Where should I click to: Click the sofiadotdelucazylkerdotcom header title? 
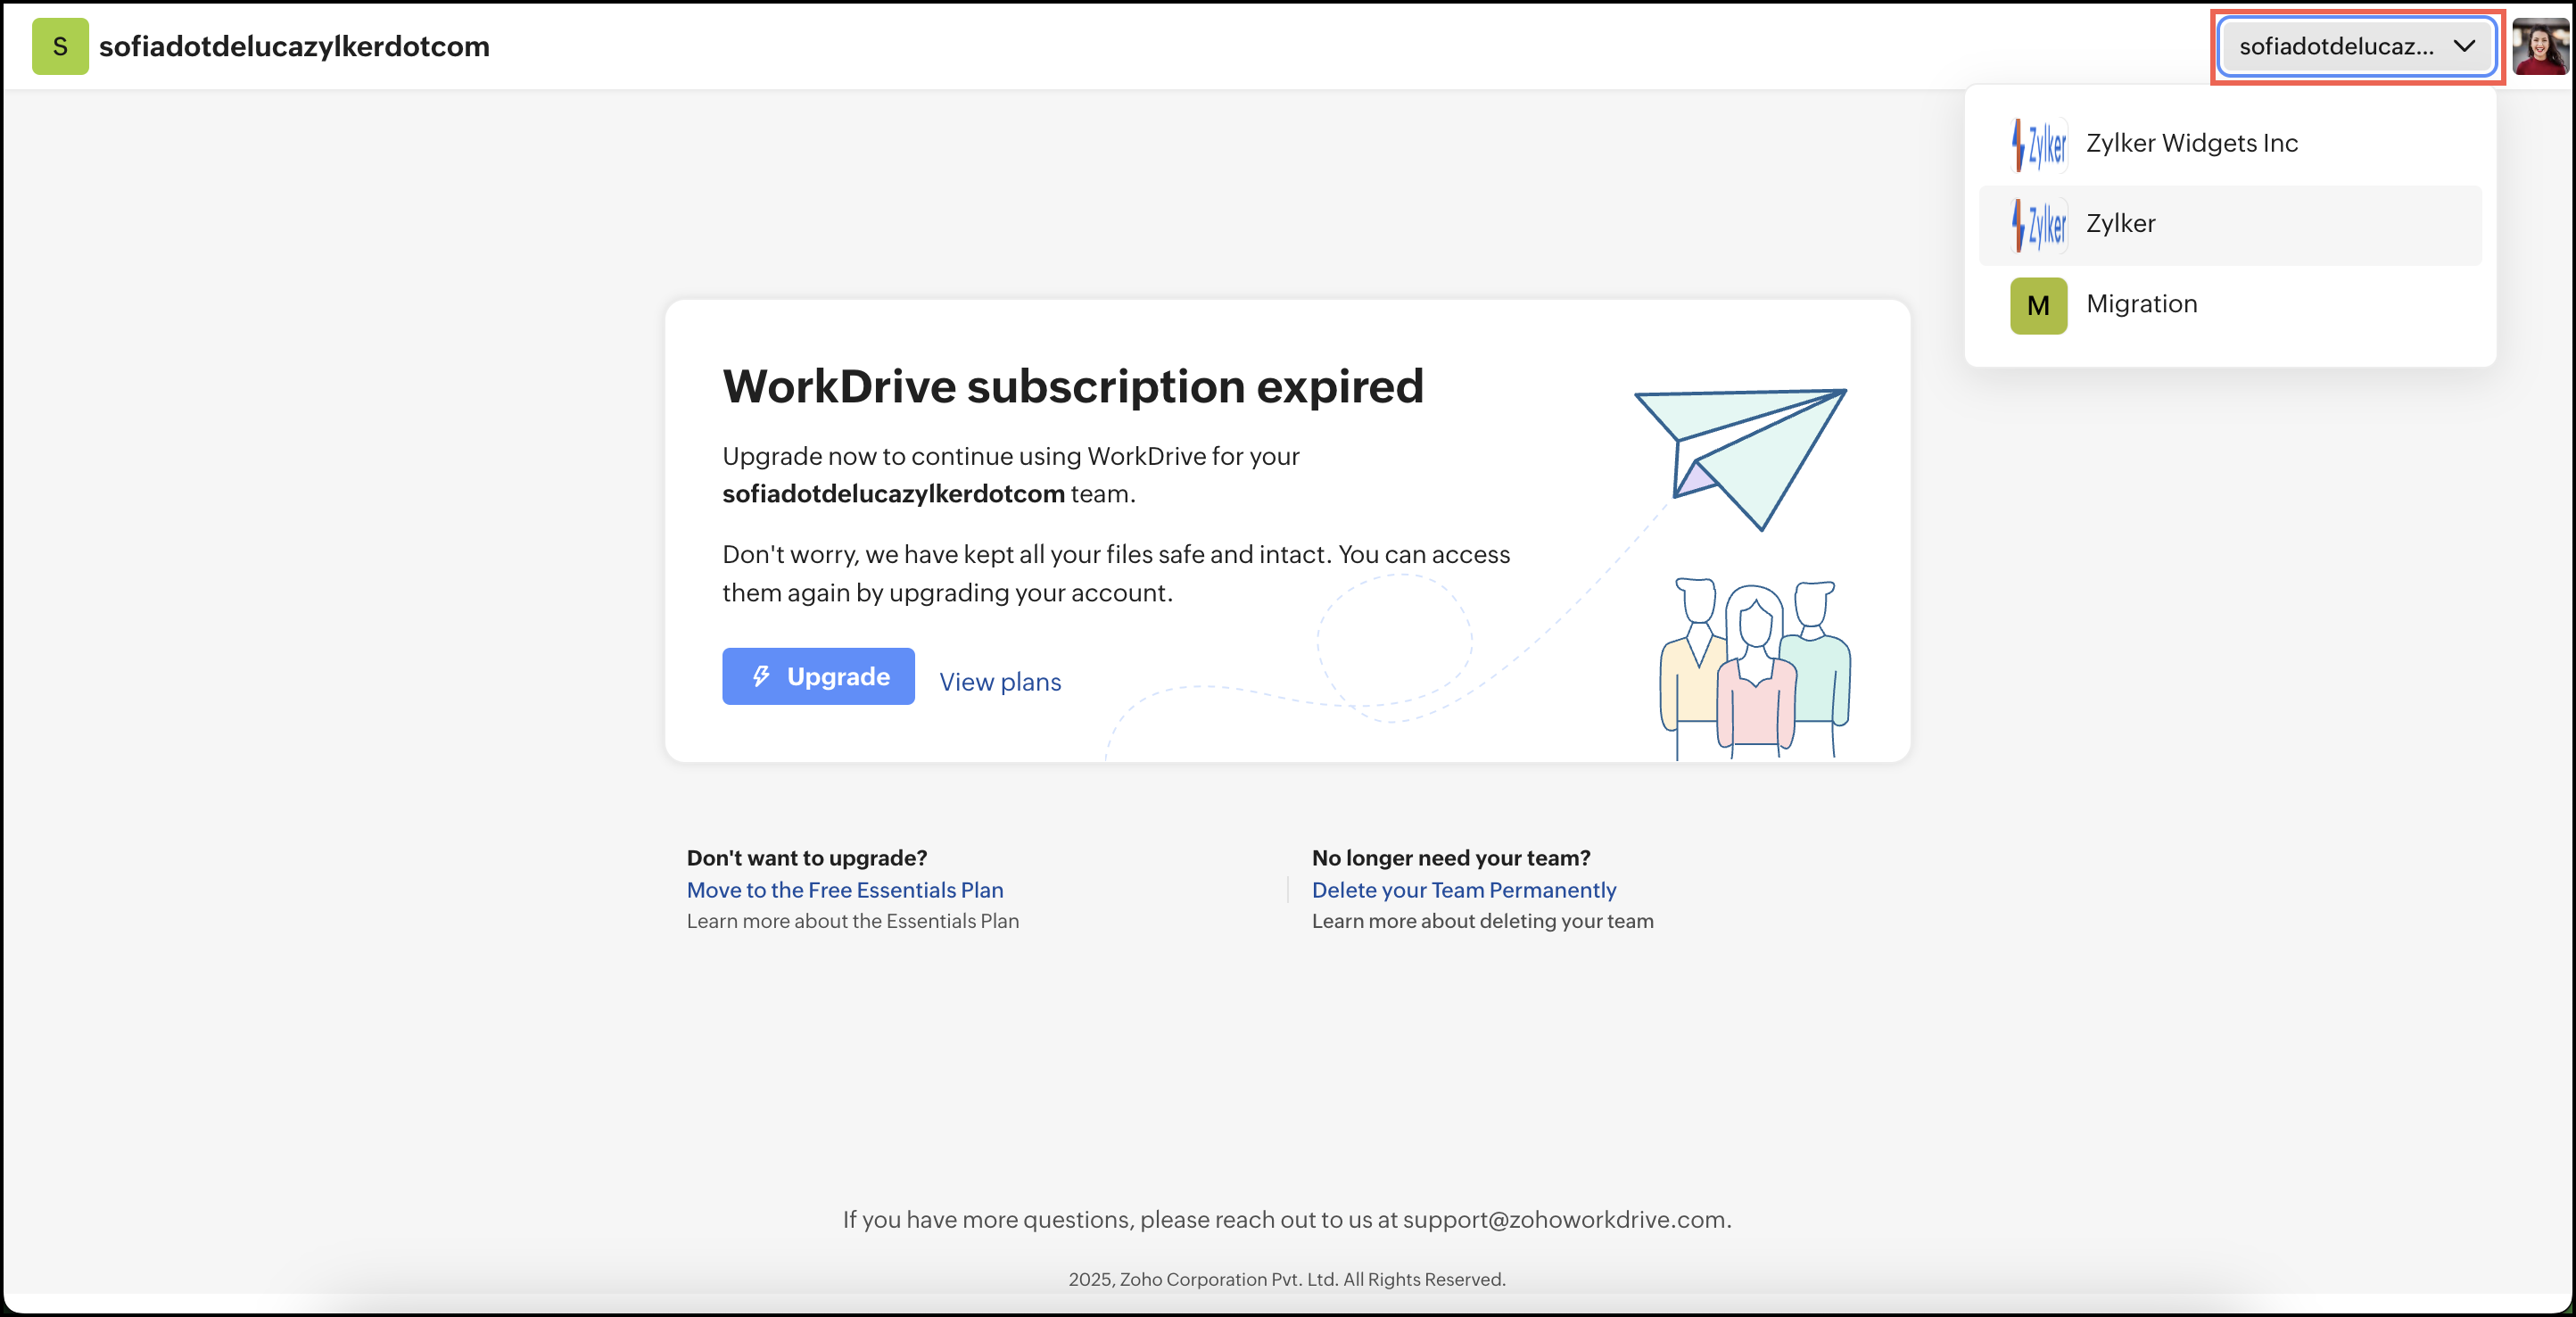[294, 46]
